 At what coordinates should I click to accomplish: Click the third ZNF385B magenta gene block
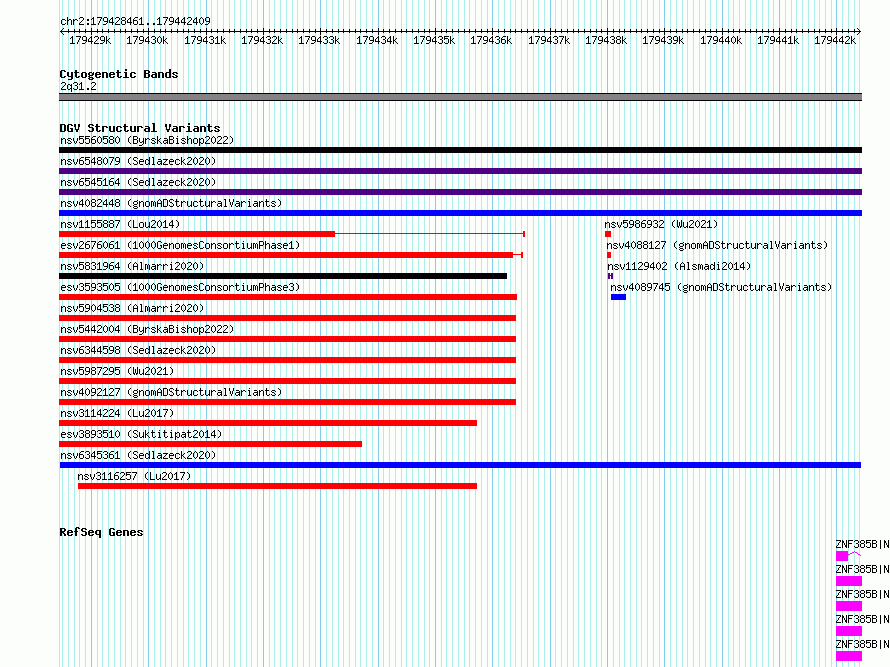pyautogui.click(x=849, y=606)
